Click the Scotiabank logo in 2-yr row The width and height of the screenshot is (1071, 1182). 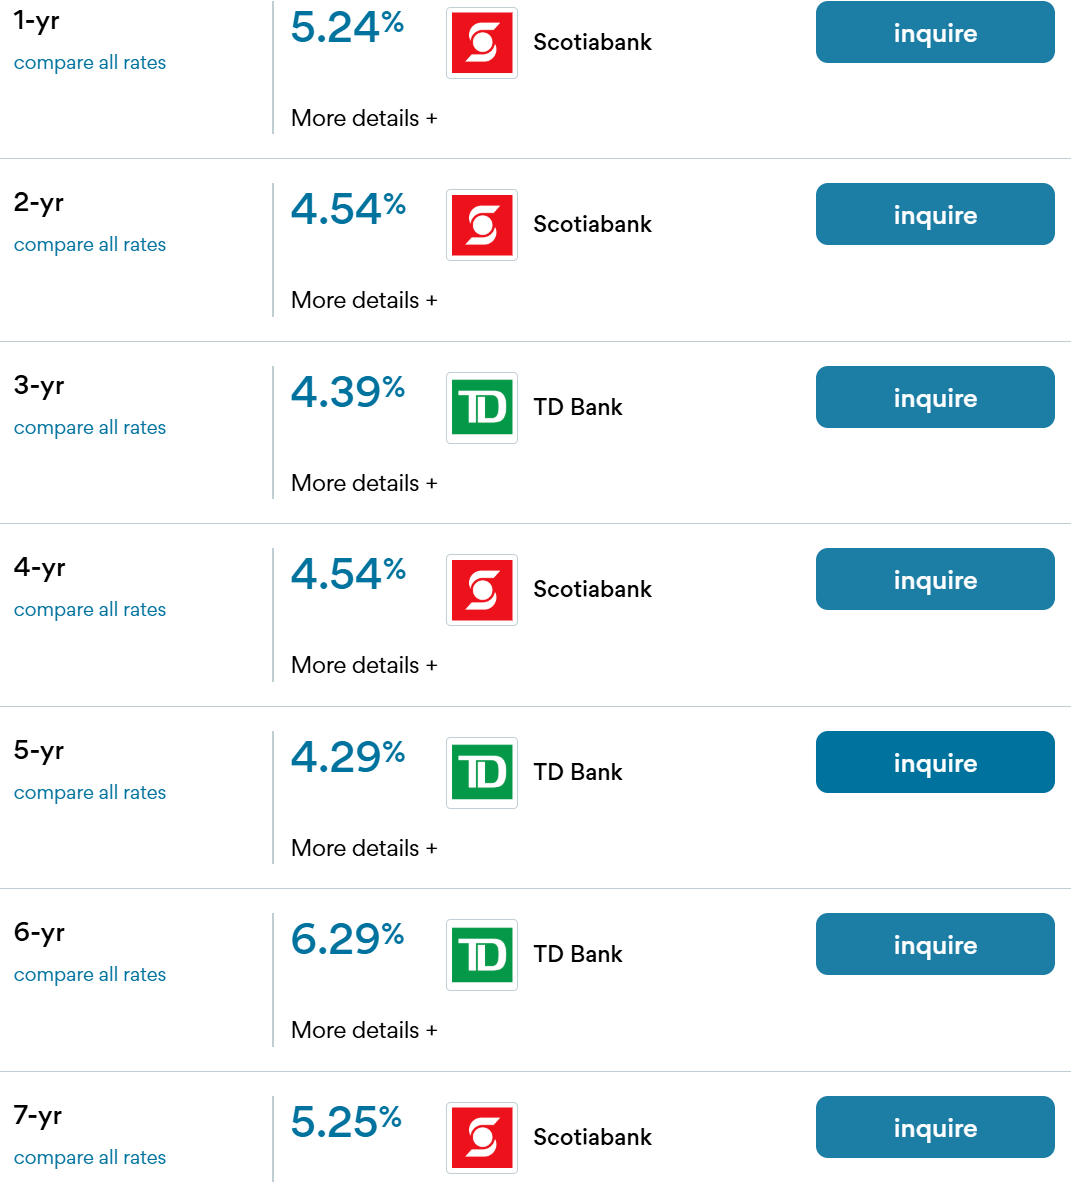click(x=482, y=225)
